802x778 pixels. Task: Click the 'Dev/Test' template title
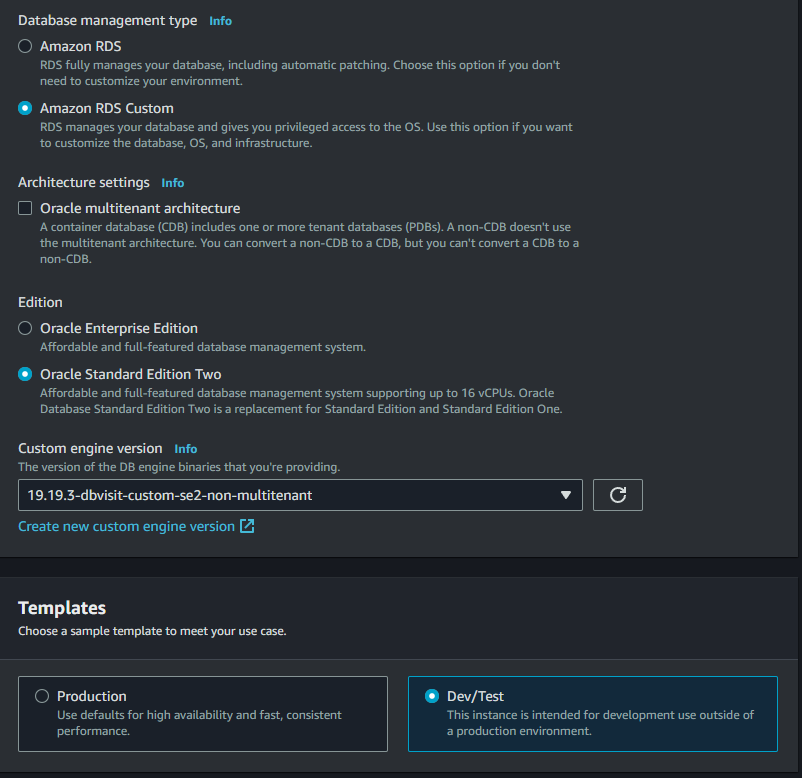[x=476, y=696]
